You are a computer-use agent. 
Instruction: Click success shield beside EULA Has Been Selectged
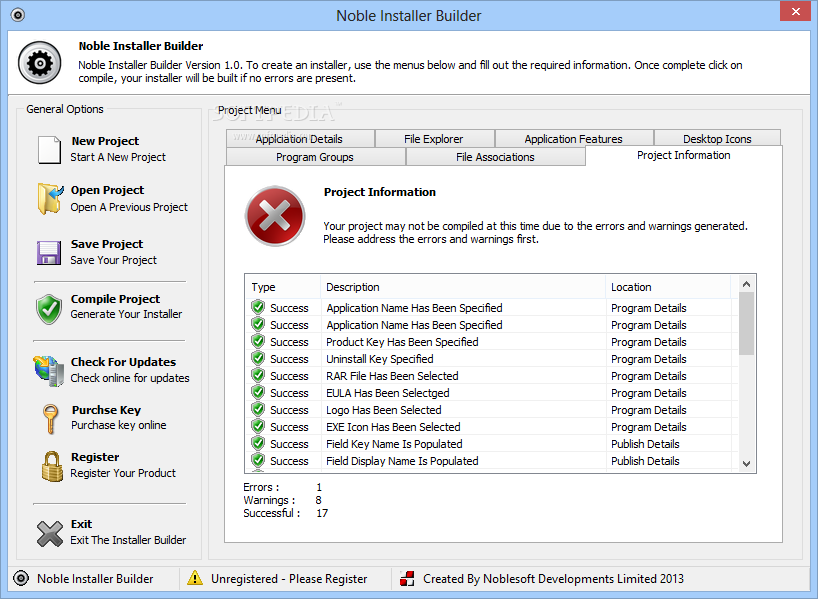tap(258, 392)
